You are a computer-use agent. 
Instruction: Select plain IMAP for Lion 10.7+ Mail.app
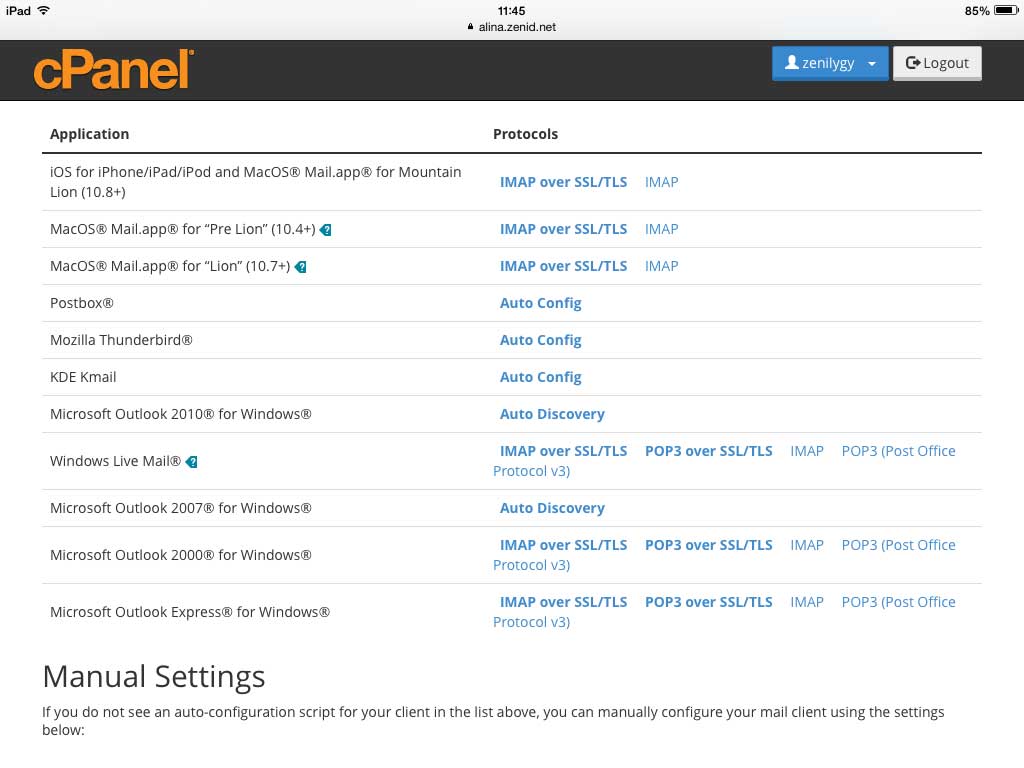[662, 266]
